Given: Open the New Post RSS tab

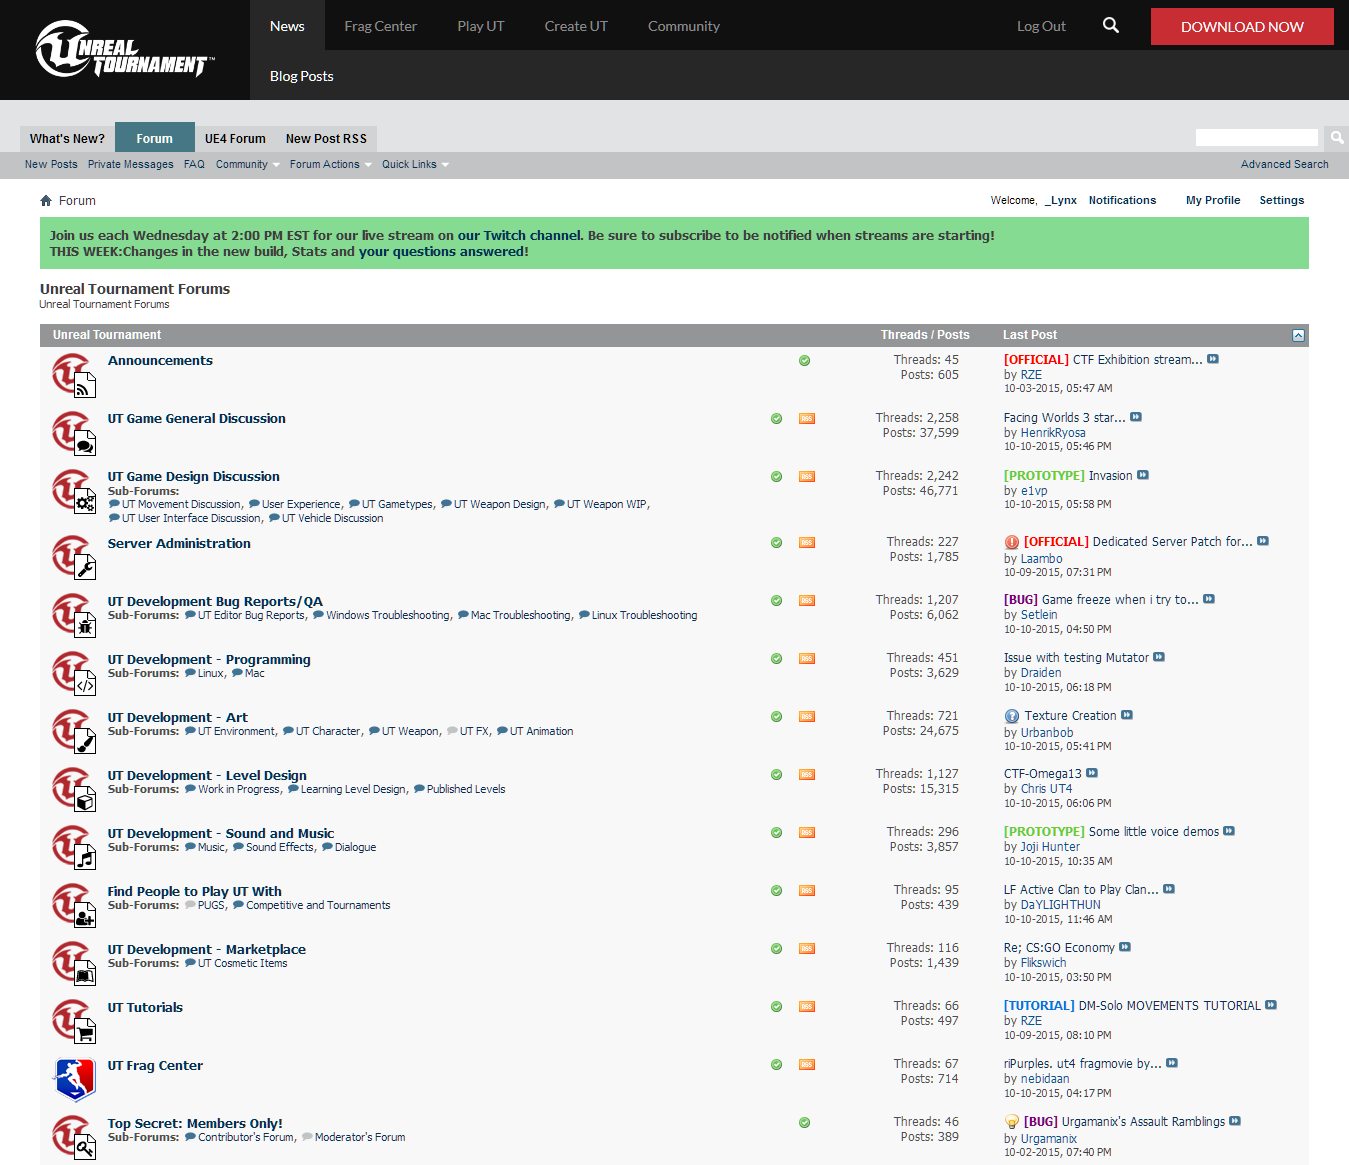Looking at the screenshot, I should tap(326, 138).
